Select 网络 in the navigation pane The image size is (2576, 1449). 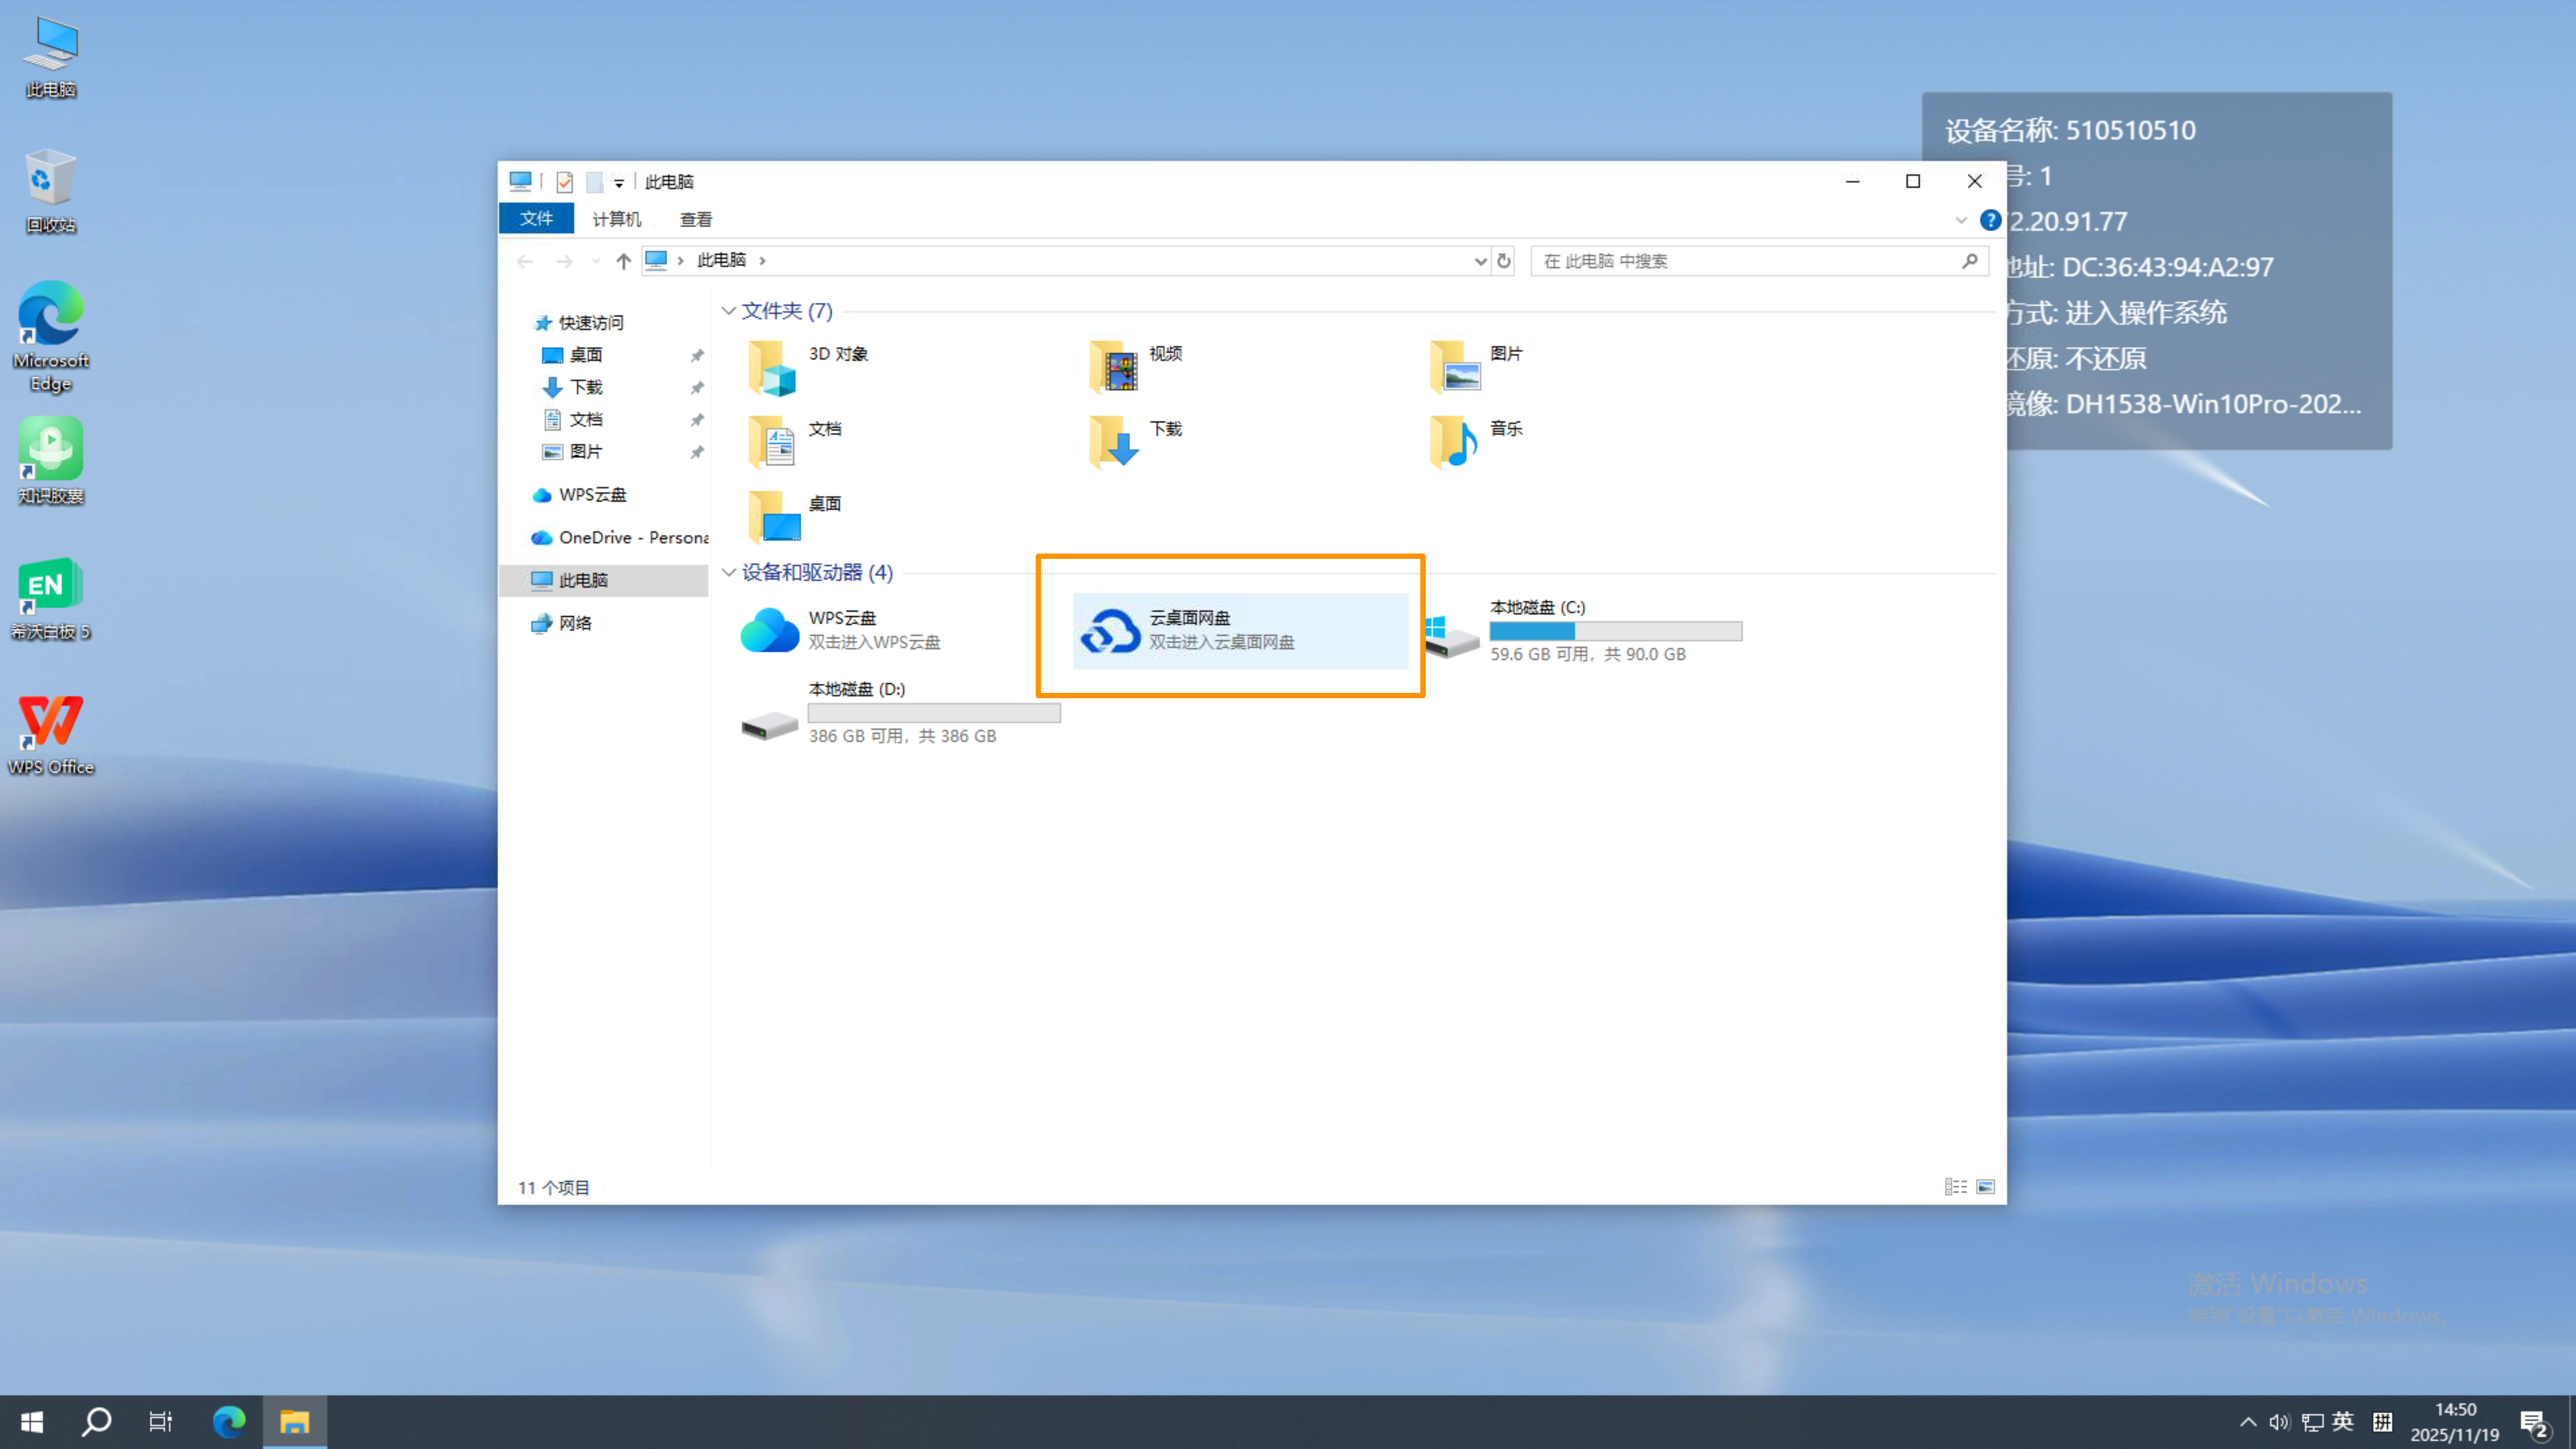point(575,623)
